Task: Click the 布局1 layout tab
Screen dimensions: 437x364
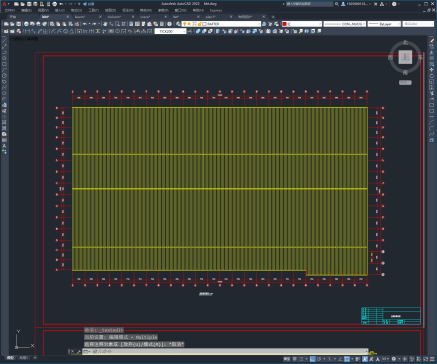Action: 23,358
